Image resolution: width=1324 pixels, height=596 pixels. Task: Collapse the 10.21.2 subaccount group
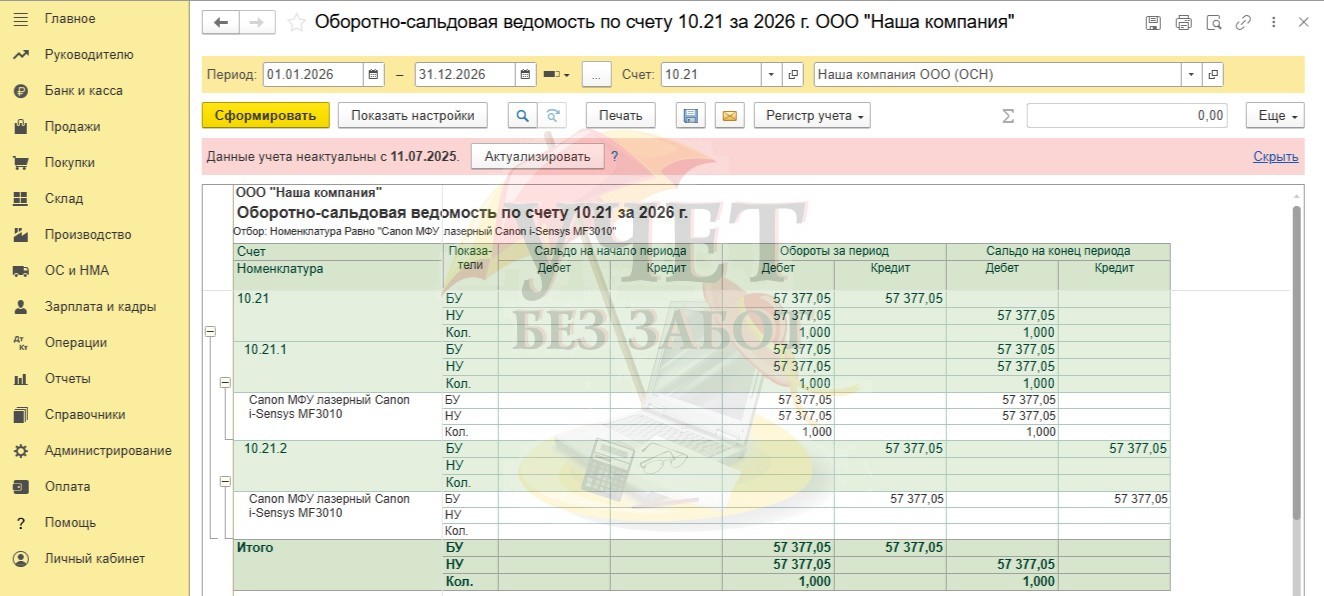[x=225, y=482]
